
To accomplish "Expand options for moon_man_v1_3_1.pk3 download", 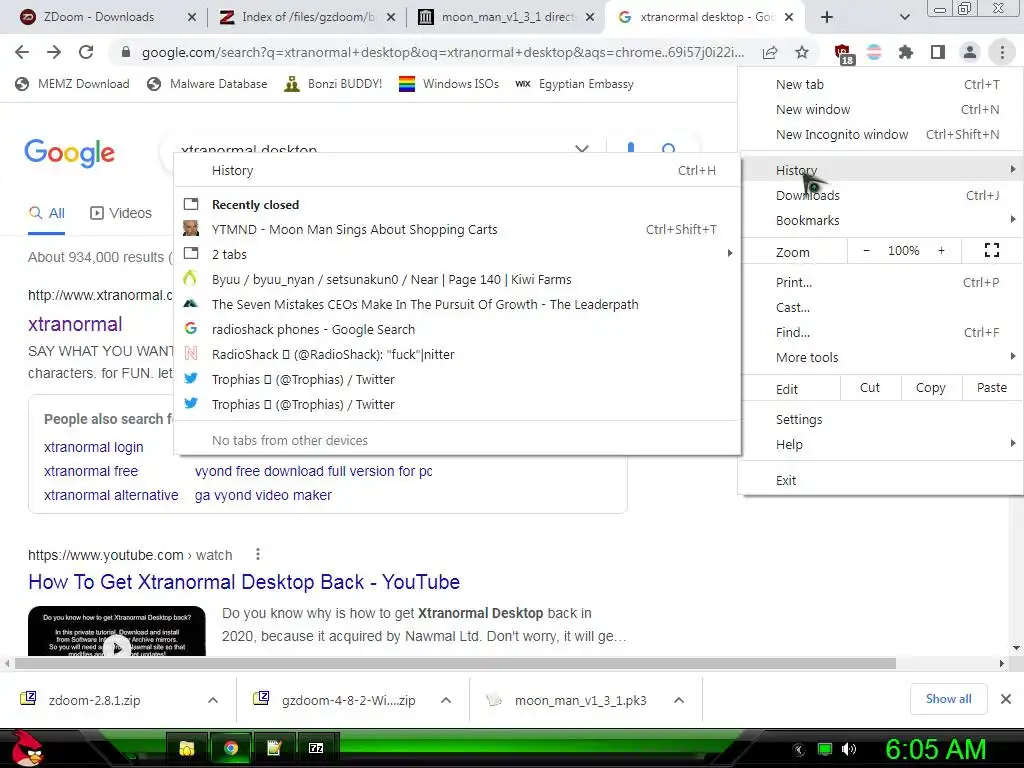I will click(679, 700).
